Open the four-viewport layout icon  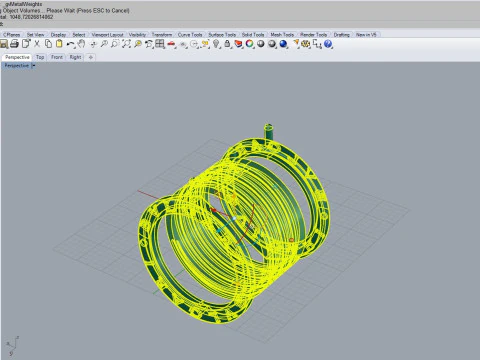[160, 44]
